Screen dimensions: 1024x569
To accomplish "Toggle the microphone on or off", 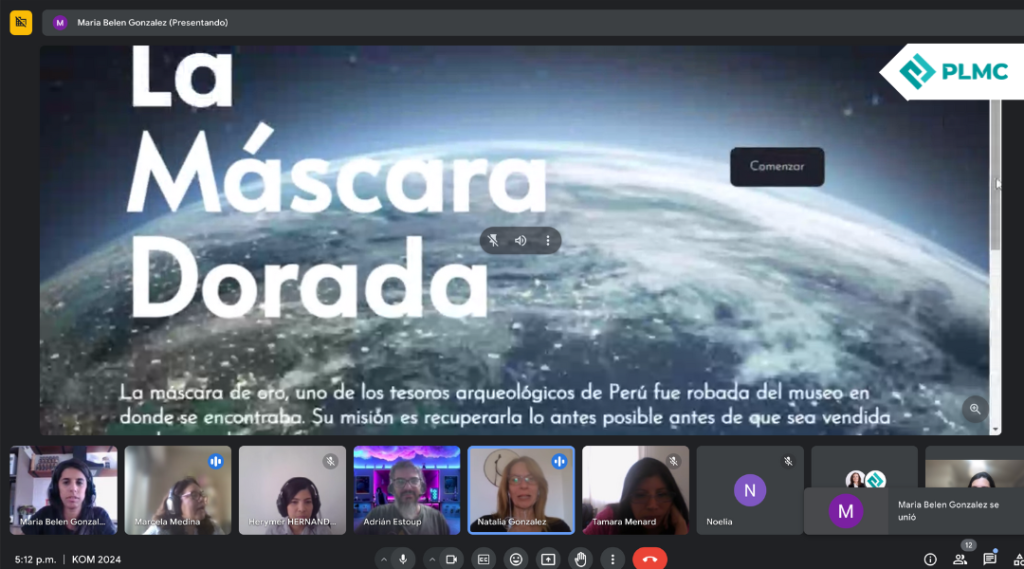I will [404, 559].
